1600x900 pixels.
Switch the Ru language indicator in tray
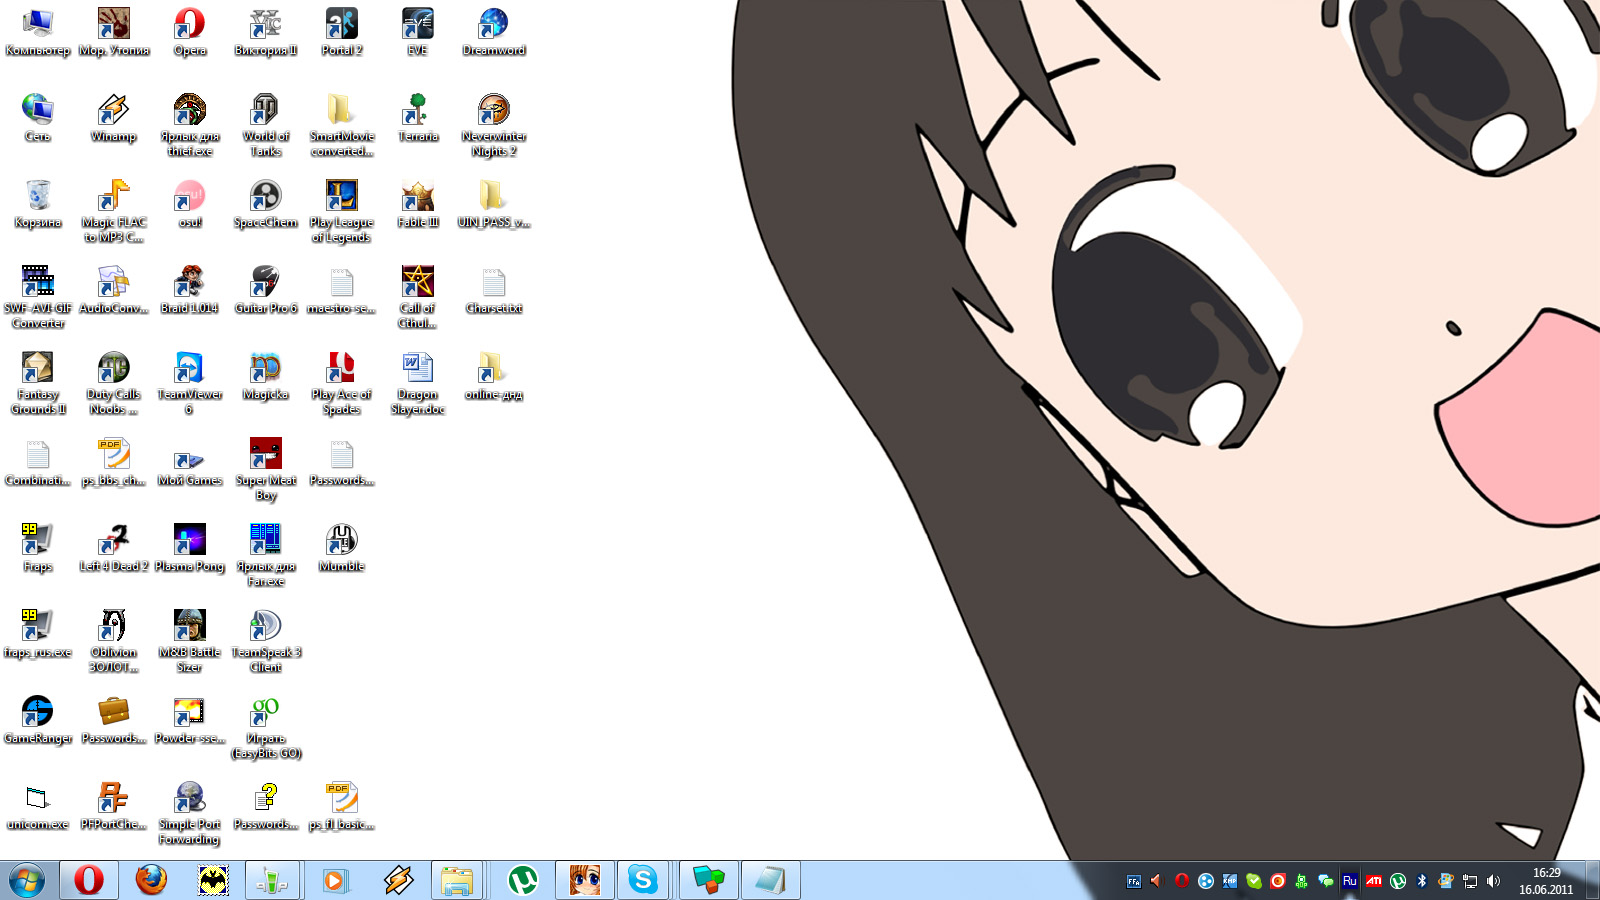pos(1349,881)
